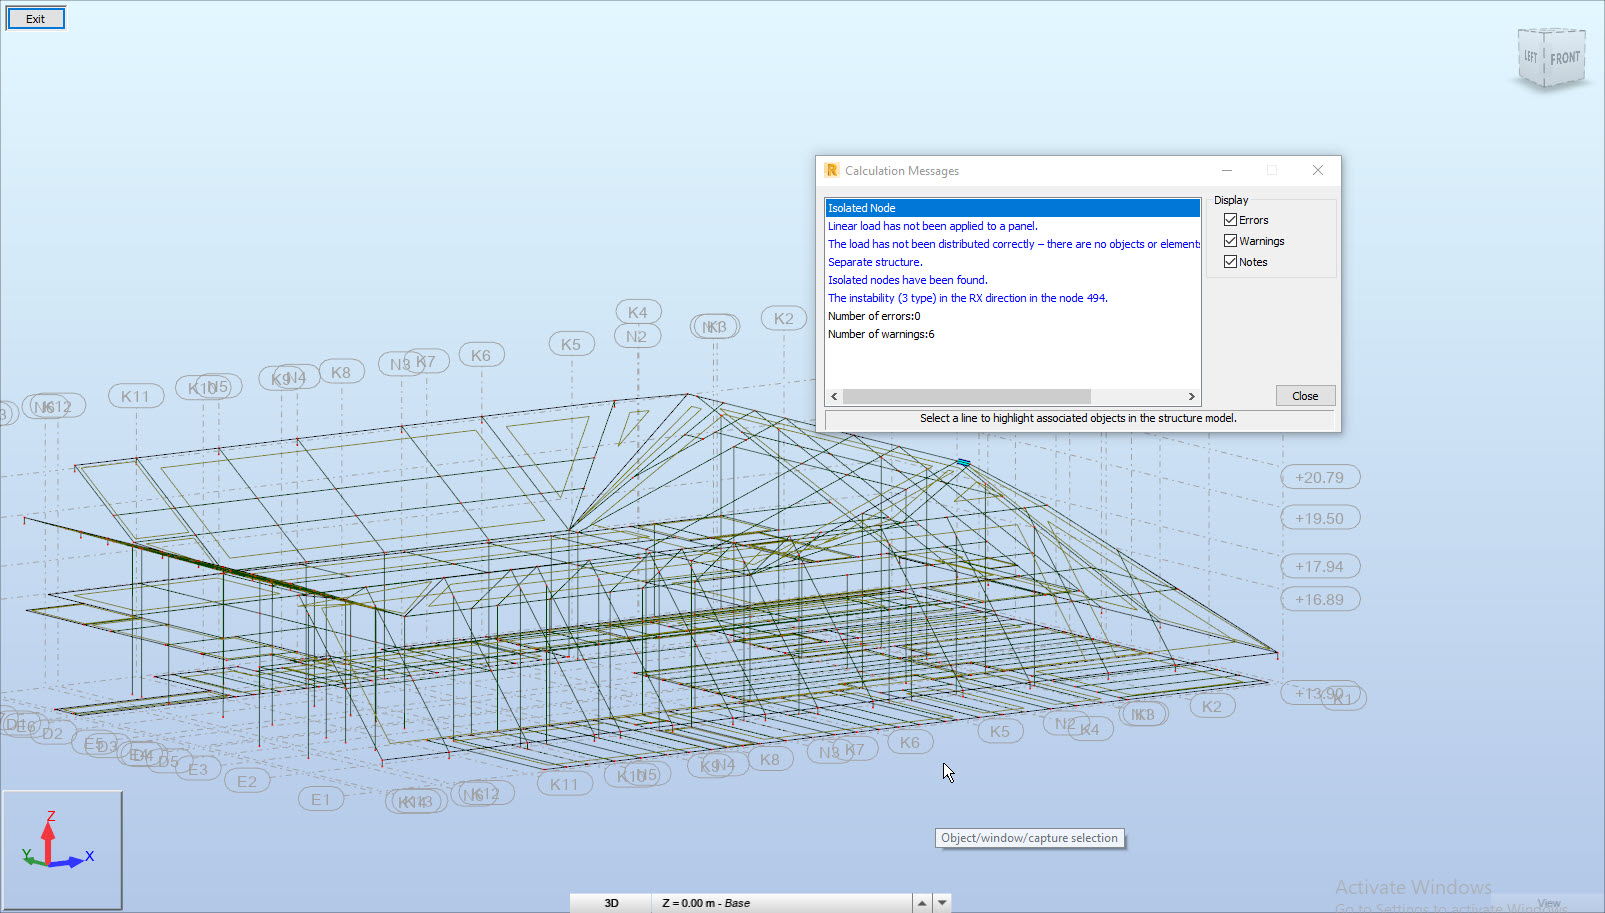Click the down stepper beside the level selector
Image resolution: width=1605 pixels, height=913 pixels.
point(940,903)
